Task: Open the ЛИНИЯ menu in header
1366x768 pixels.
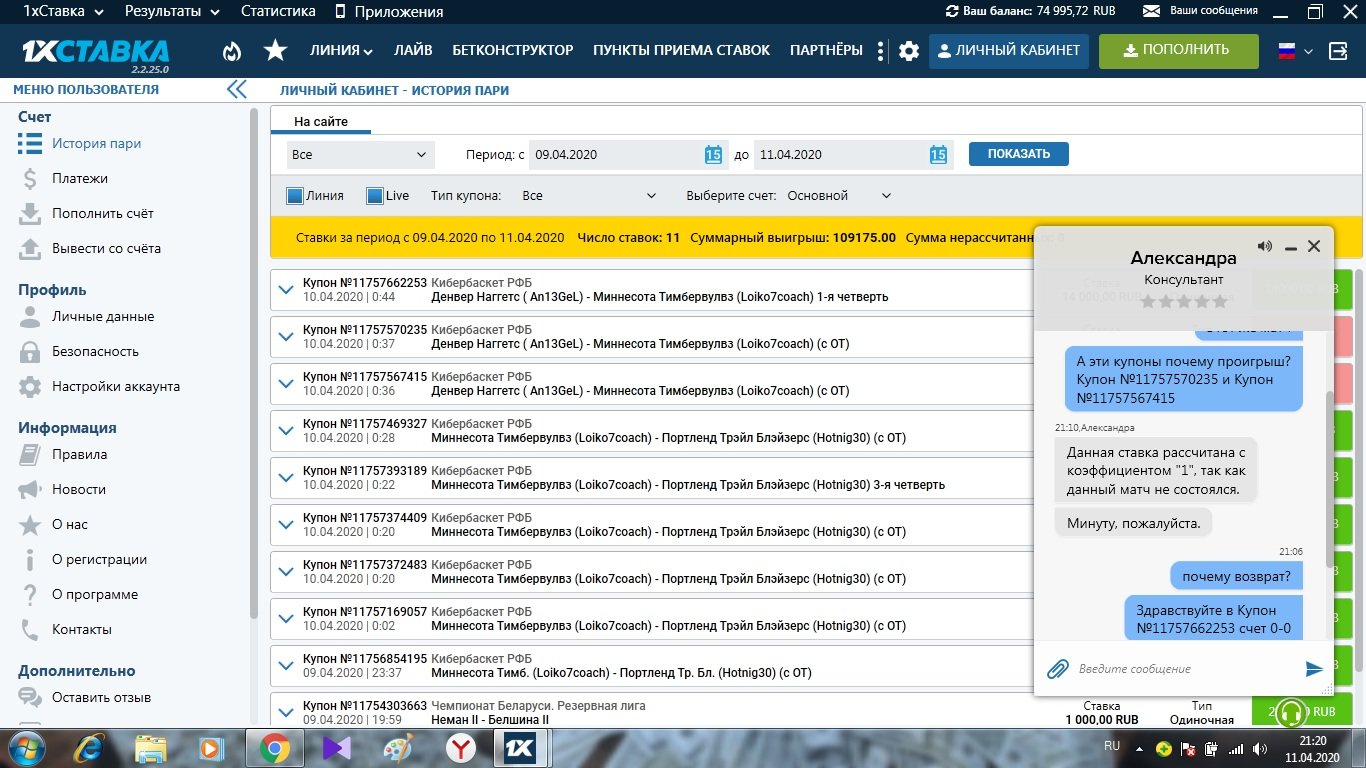Action: tap(341, 51)
